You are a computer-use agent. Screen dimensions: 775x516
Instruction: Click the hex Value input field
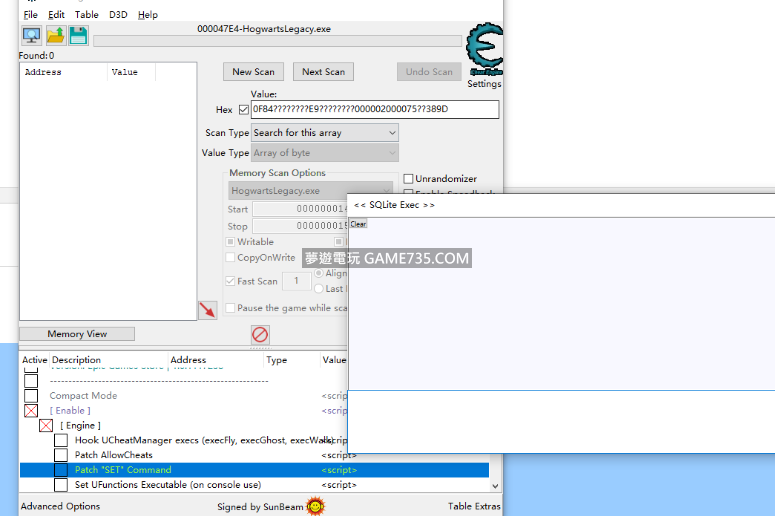(x=375, y=109)
